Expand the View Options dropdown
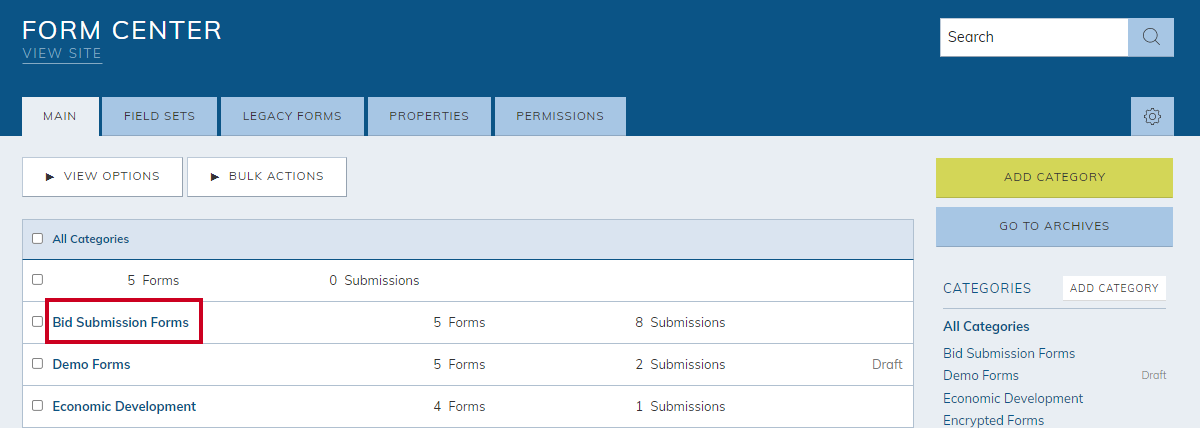This screenshot has height=428, width=1200. (102, 176)
